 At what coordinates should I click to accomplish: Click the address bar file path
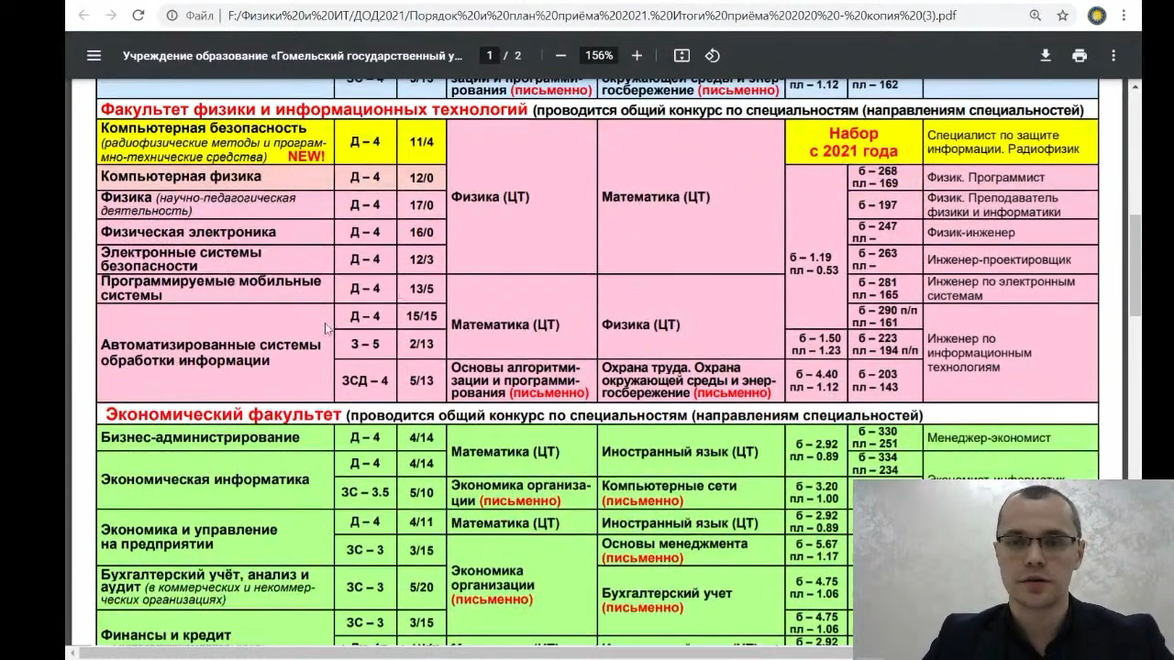[591, 15]
